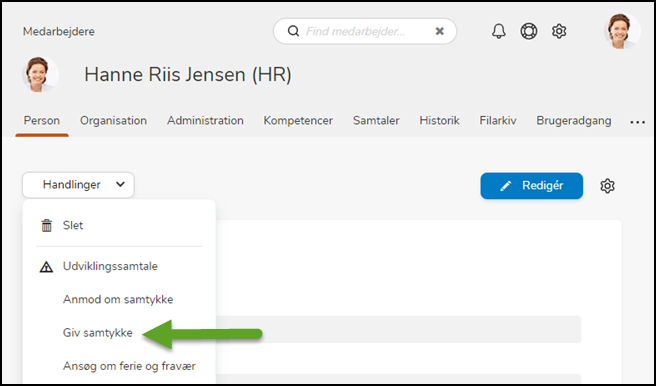The image size is (656, 386).
Task: Click the warning triangle icon by Udviklingssamtale
Action: [46, 266]
